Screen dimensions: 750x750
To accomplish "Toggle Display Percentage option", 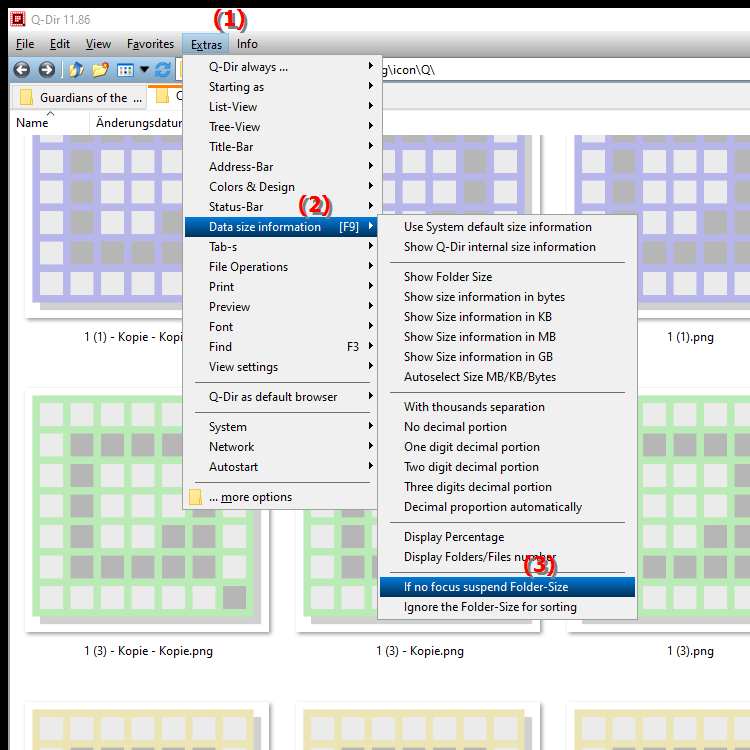I will click(x=507, y=537).
